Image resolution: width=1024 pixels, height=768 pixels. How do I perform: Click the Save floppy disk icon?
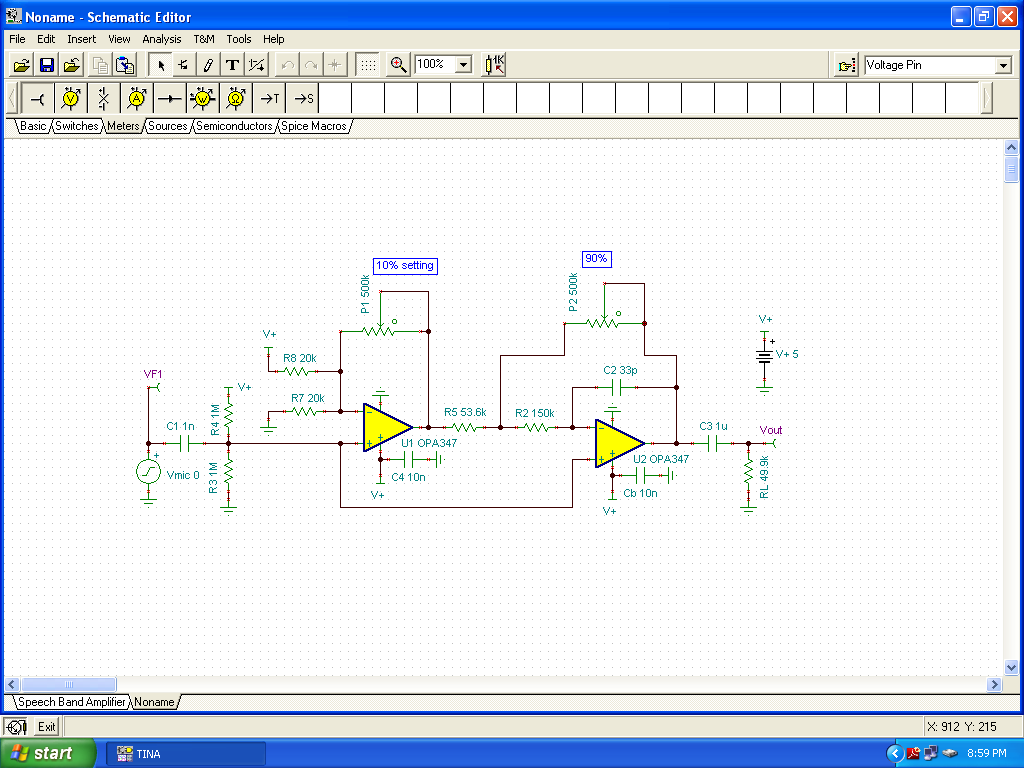(x=47, y=65)
